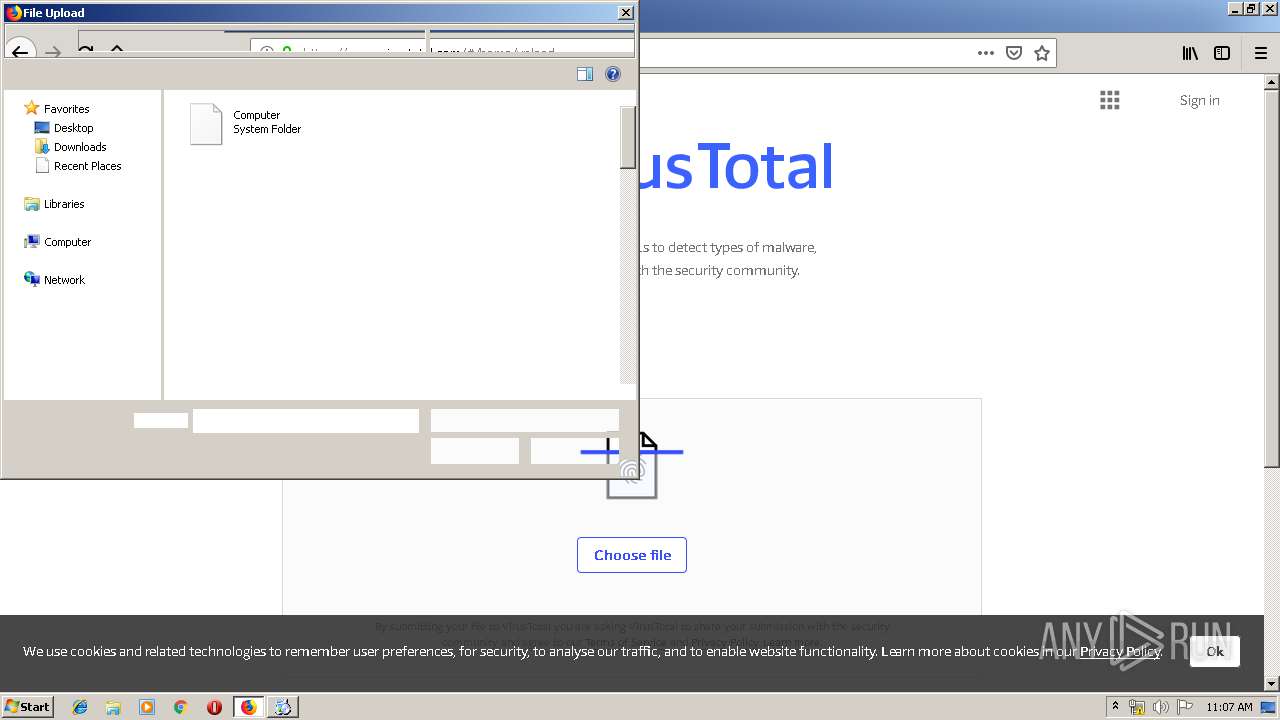
Task: Save page to Pocket icon
Action: tap(1014, 53)
